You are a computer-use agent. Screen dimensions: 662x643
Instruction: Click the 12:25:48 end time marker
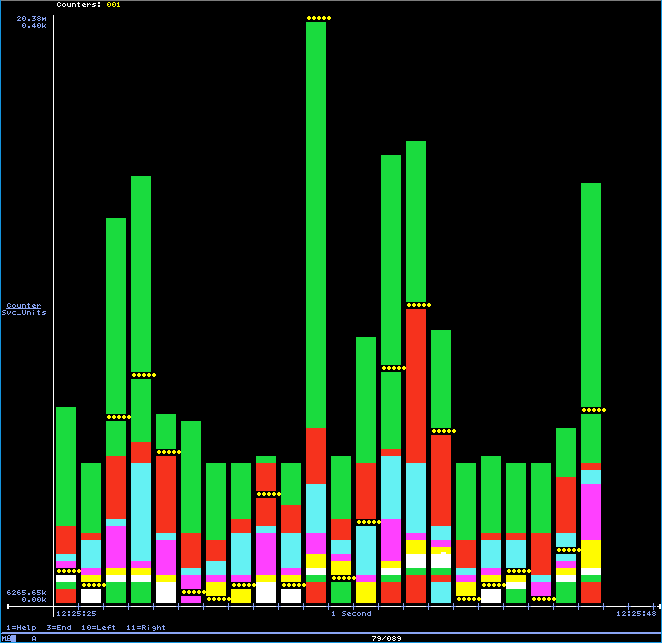pos(635,613)
